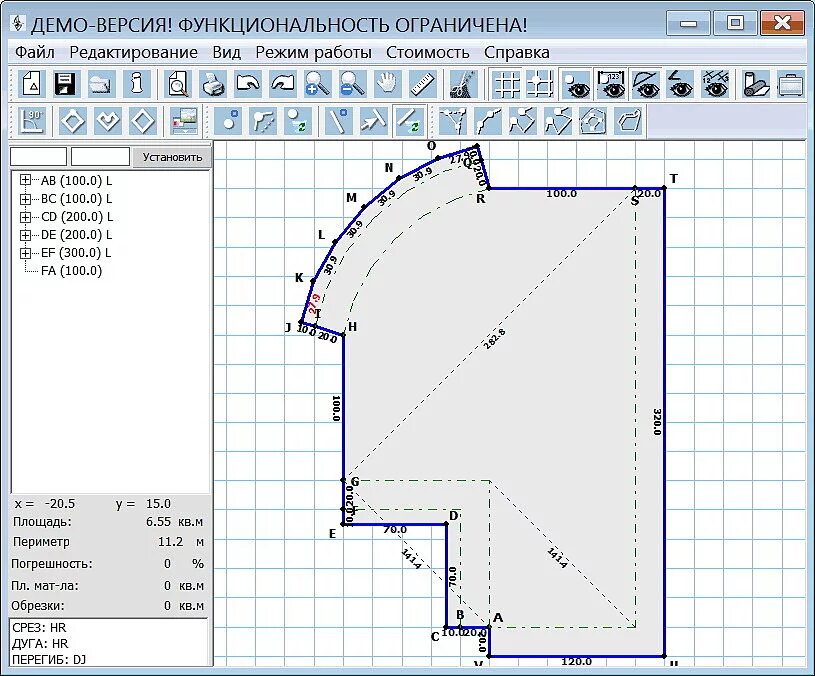Select the 90-degree angle tool
This screenshot has width=815, height=676.
pyautogui.click(x=31, y=121)
